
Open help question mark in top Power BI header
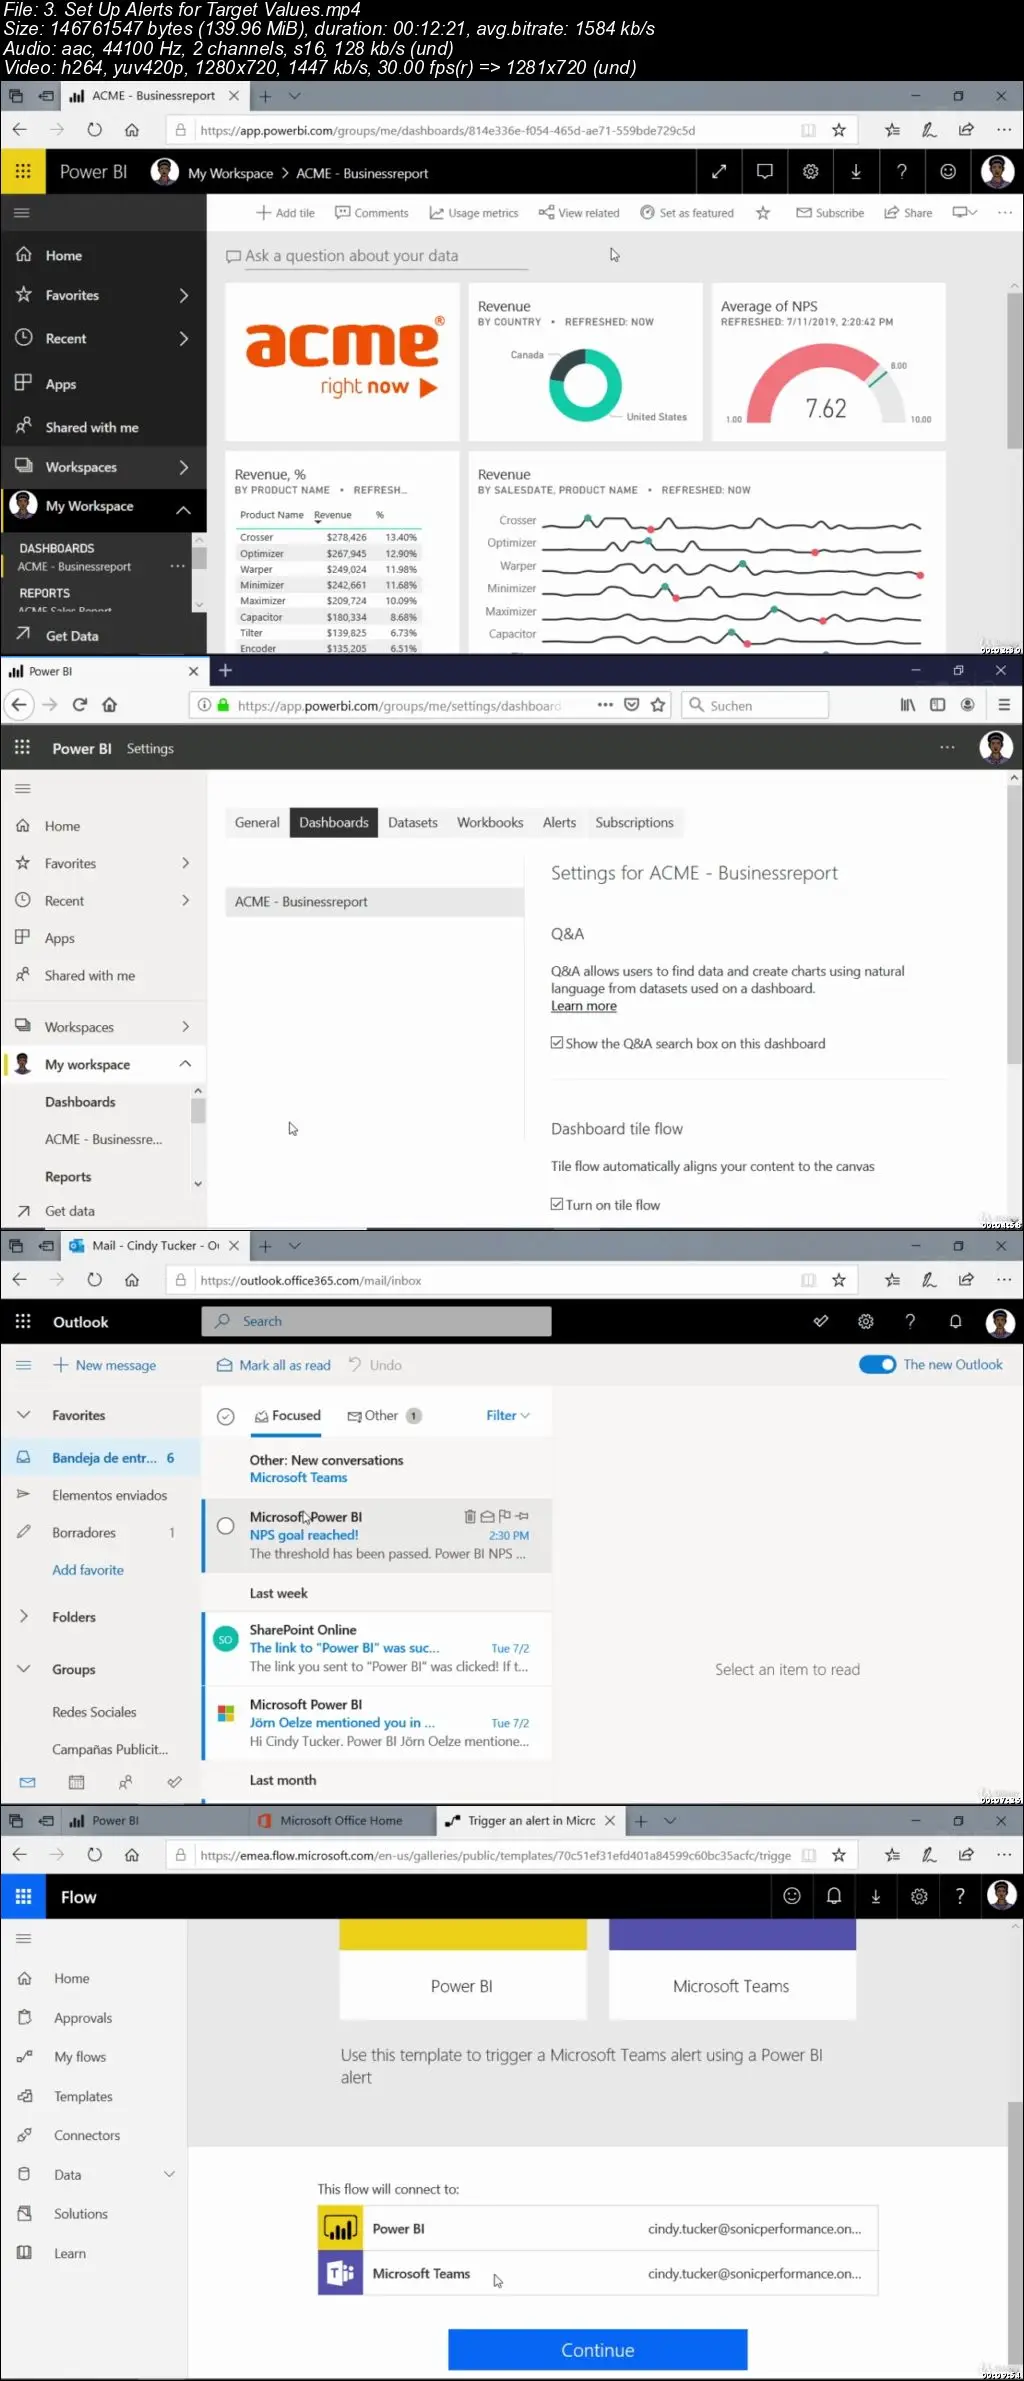[902, 172]
